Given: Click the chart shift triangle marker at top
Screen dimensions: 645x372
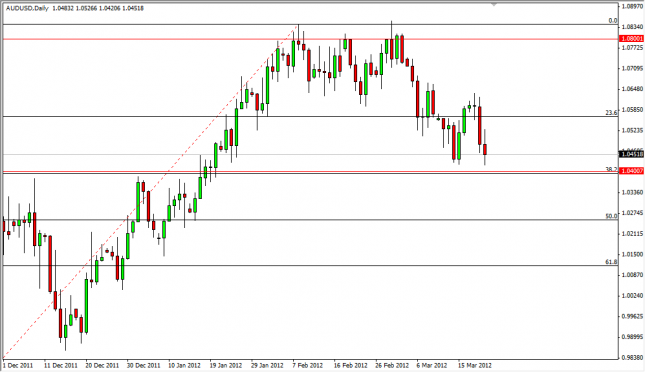Looking at the screenshot, I should 494,5.
